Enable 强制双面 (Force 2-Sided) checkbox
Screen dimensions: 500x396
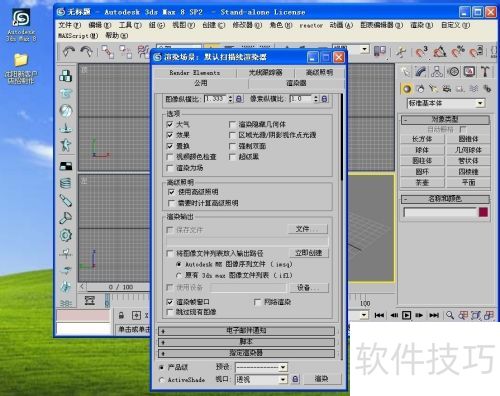232,146
